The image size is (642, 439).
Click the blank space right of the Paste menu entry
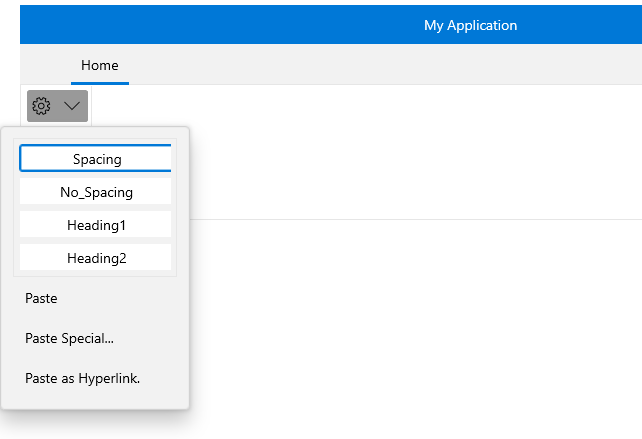(130, 298)
